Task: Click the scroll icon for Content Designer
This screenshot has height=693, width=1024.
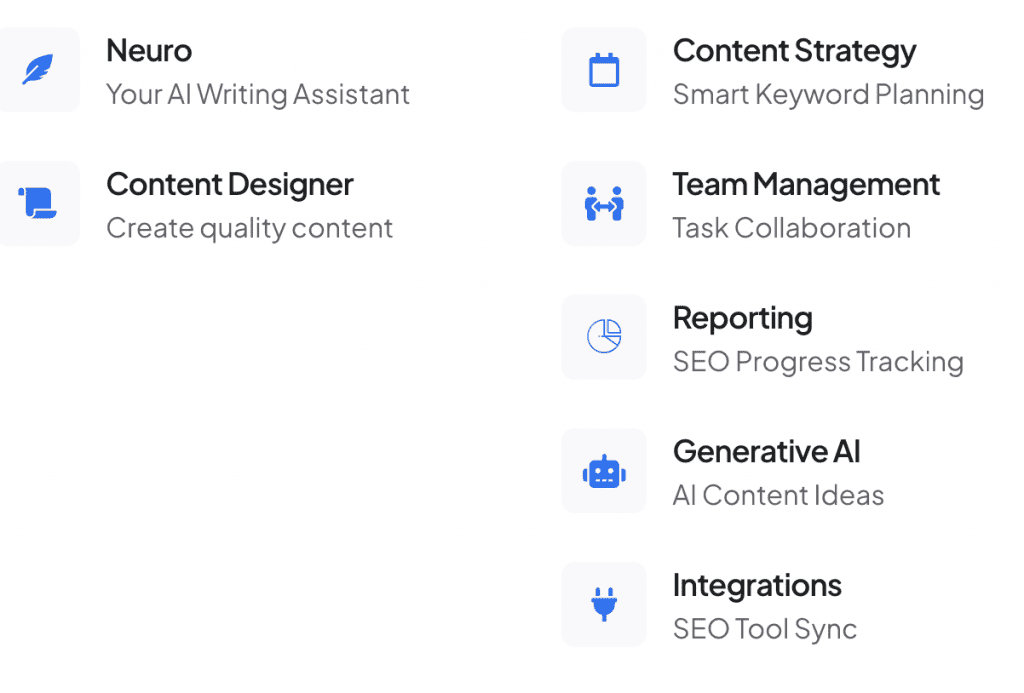Action: click(38, 203)
